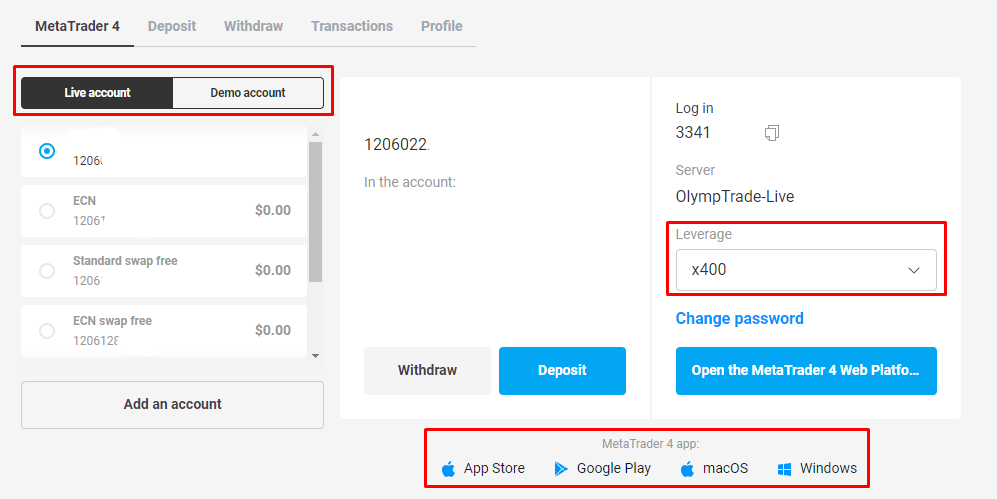Open the App Store download link
The height and width of the screenshot is (499, 997).
point(483,469)
